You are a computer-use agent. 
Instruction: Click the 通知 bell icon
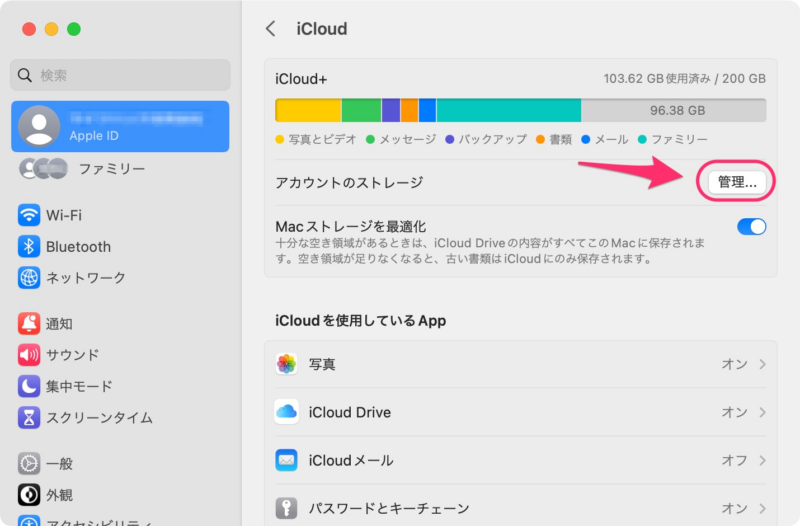pyautogui.click(x=29, y=323)
